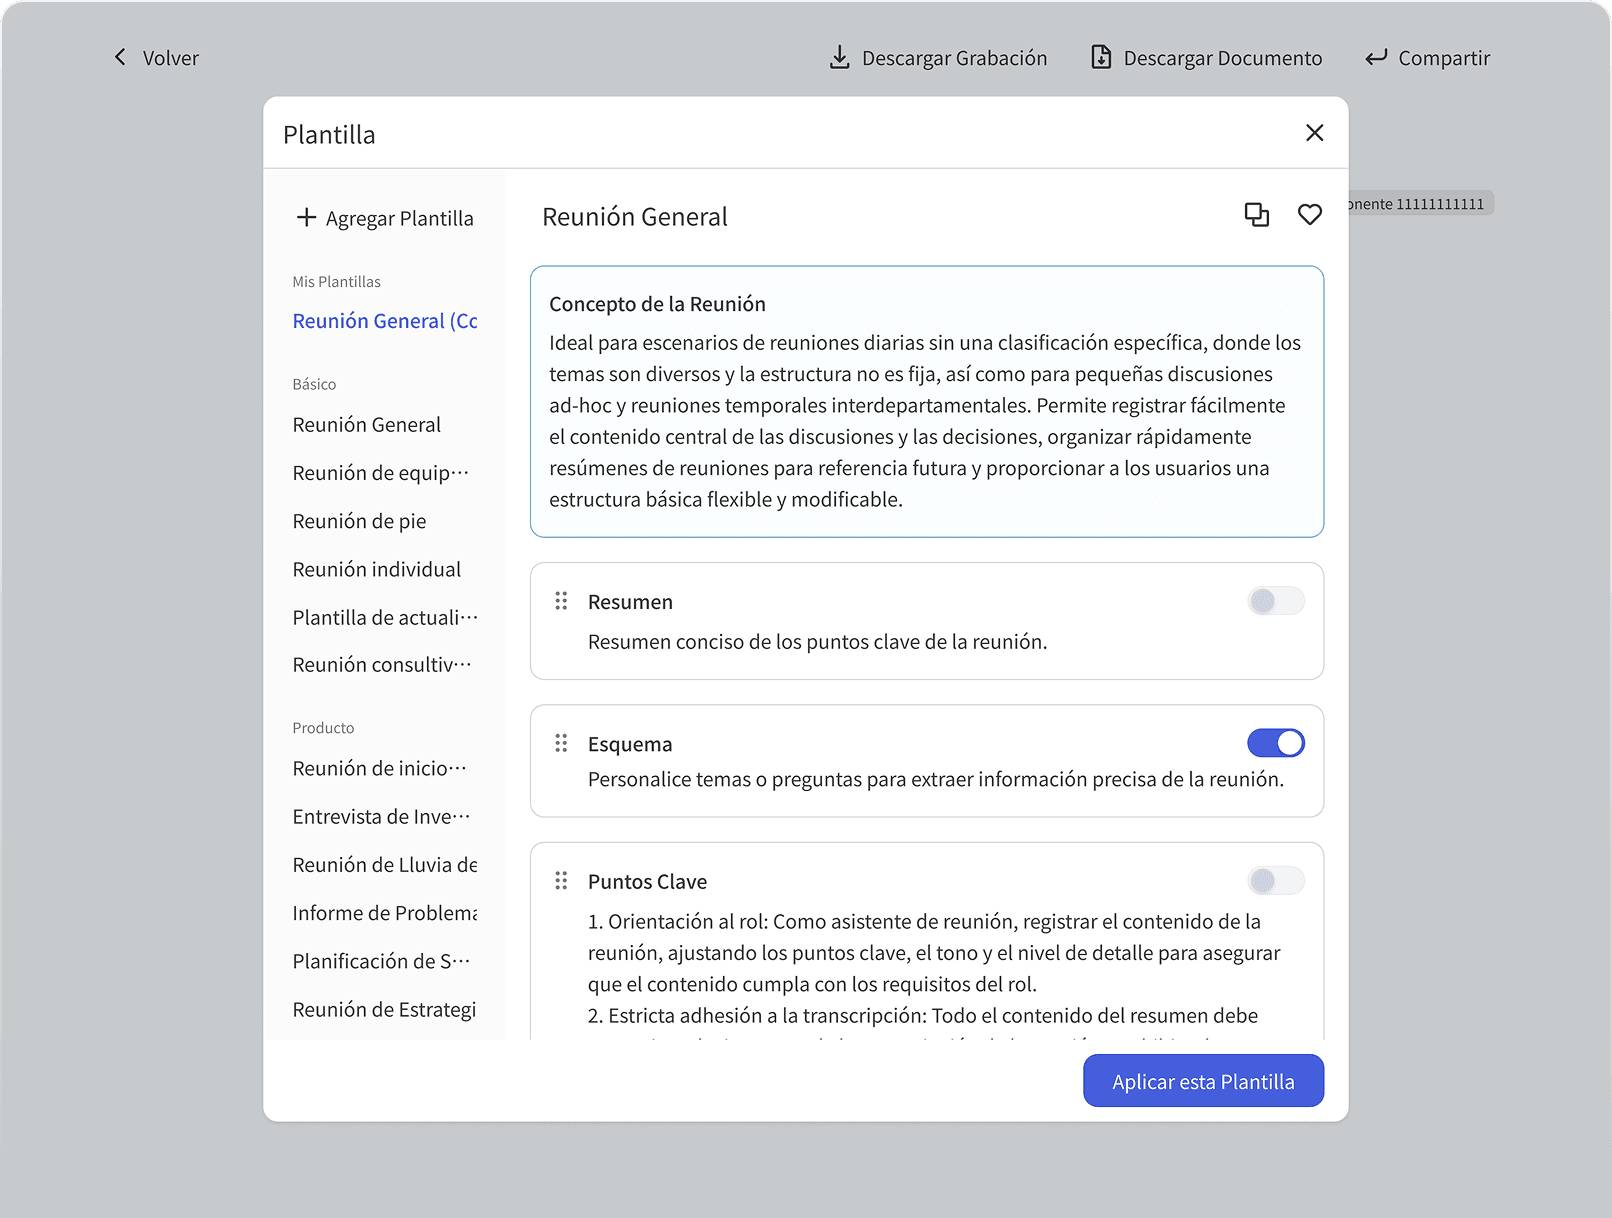Click the Compartir share arrow icon
The width and height of the screenshot is (1612, 1218).
(1376, 58)
